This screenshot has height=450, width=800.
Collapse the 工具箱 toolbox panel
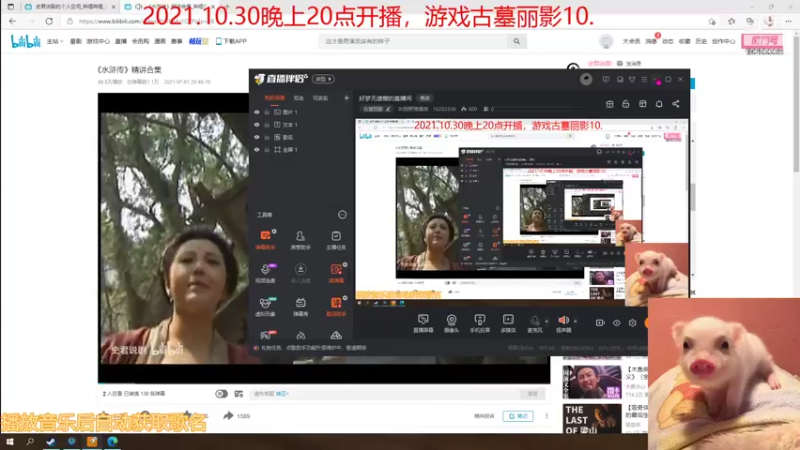(x=342, y=215)
